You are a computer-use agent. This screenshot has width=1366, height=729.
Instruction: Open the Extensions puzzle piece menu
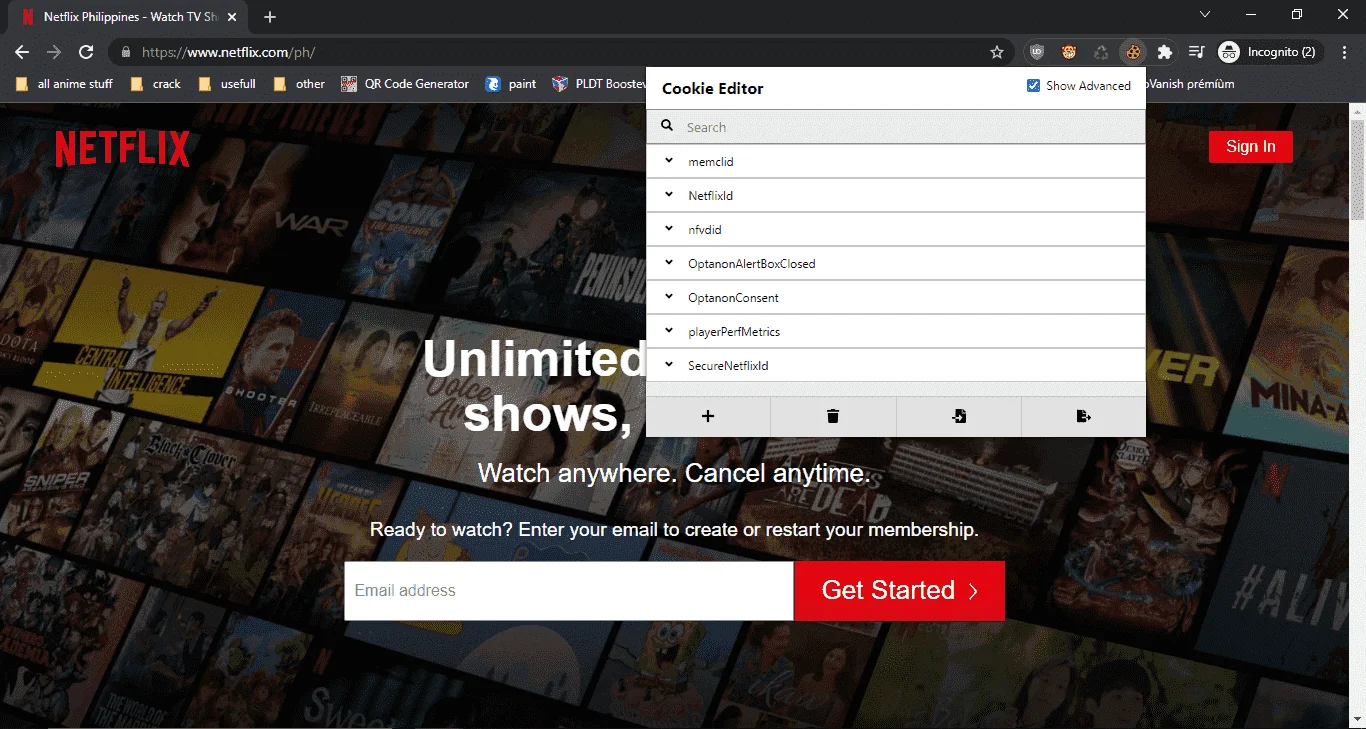pyautogui.click(x=1164, y=52)
